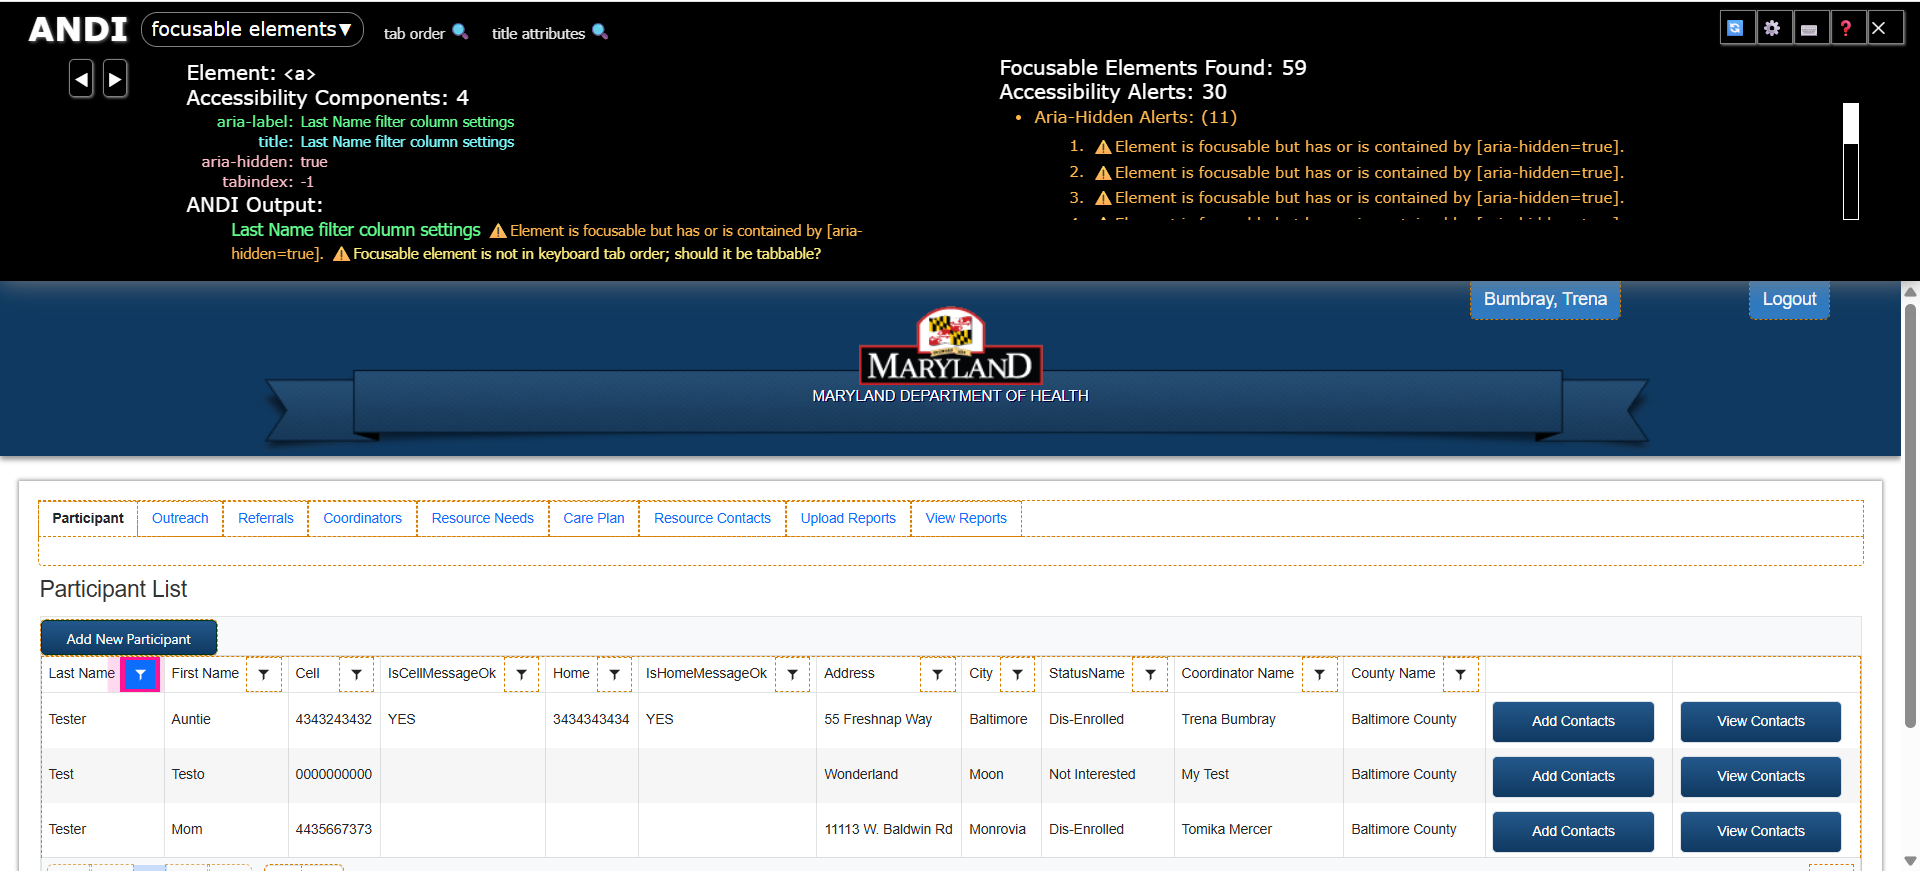Switch to the Care Plan tab
The height and width of the screenshot is (871, 1920).
(x=593, y=518)
